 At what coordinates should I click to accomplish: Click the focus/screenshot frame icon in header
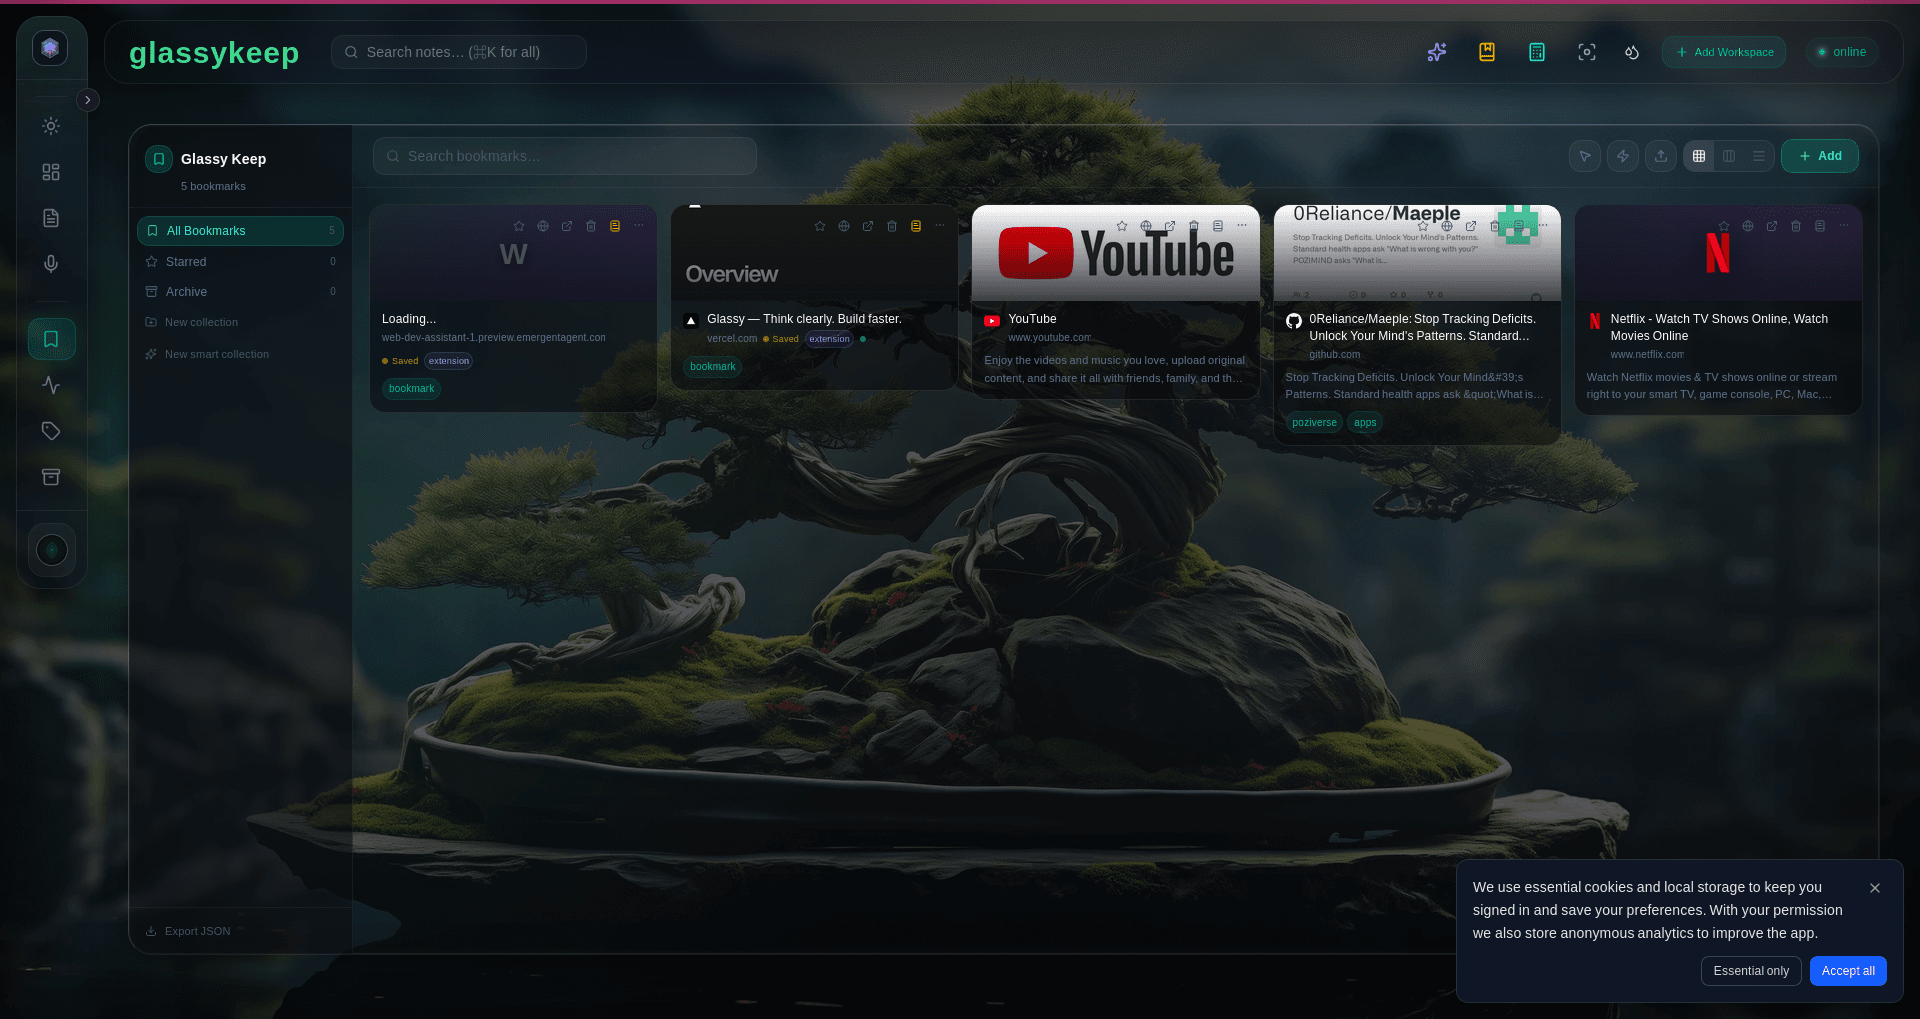coord(1587,52)
